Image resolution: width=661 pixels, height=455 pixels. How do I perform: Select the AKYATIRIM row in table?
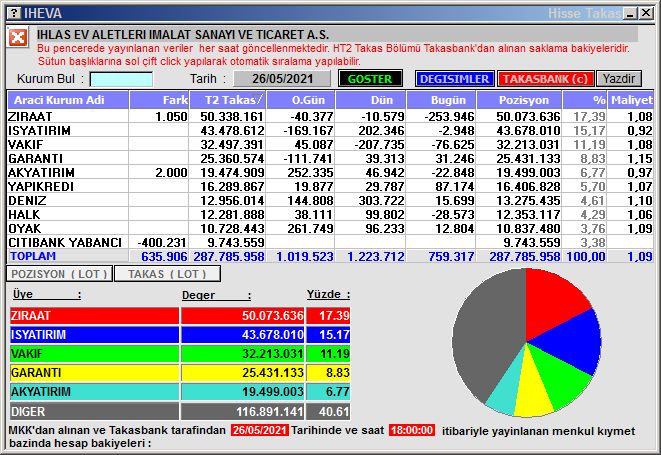tap(330, 172)
